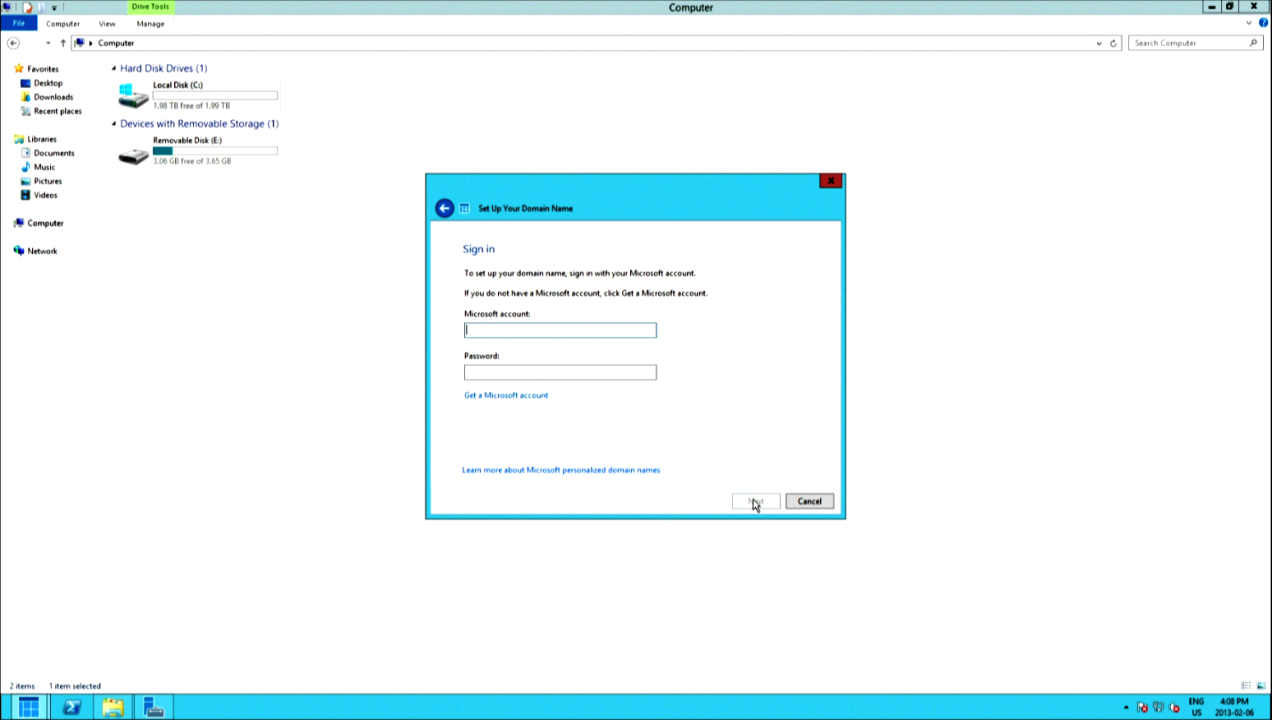The height and width of the screenshot is (720, 1272).
Task: Click the Up one level arrow
Action: tap(63, 43)
